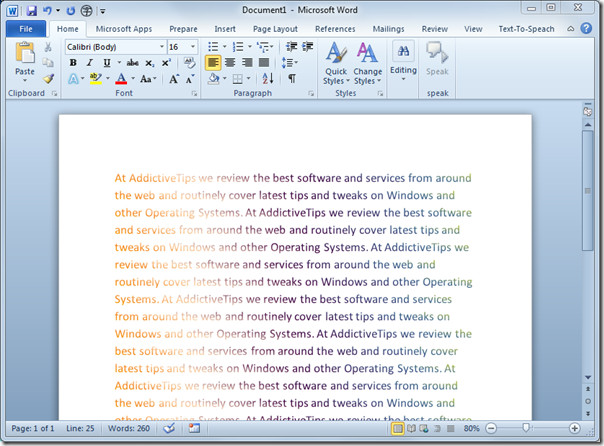Open the font name dropdown

162,47
